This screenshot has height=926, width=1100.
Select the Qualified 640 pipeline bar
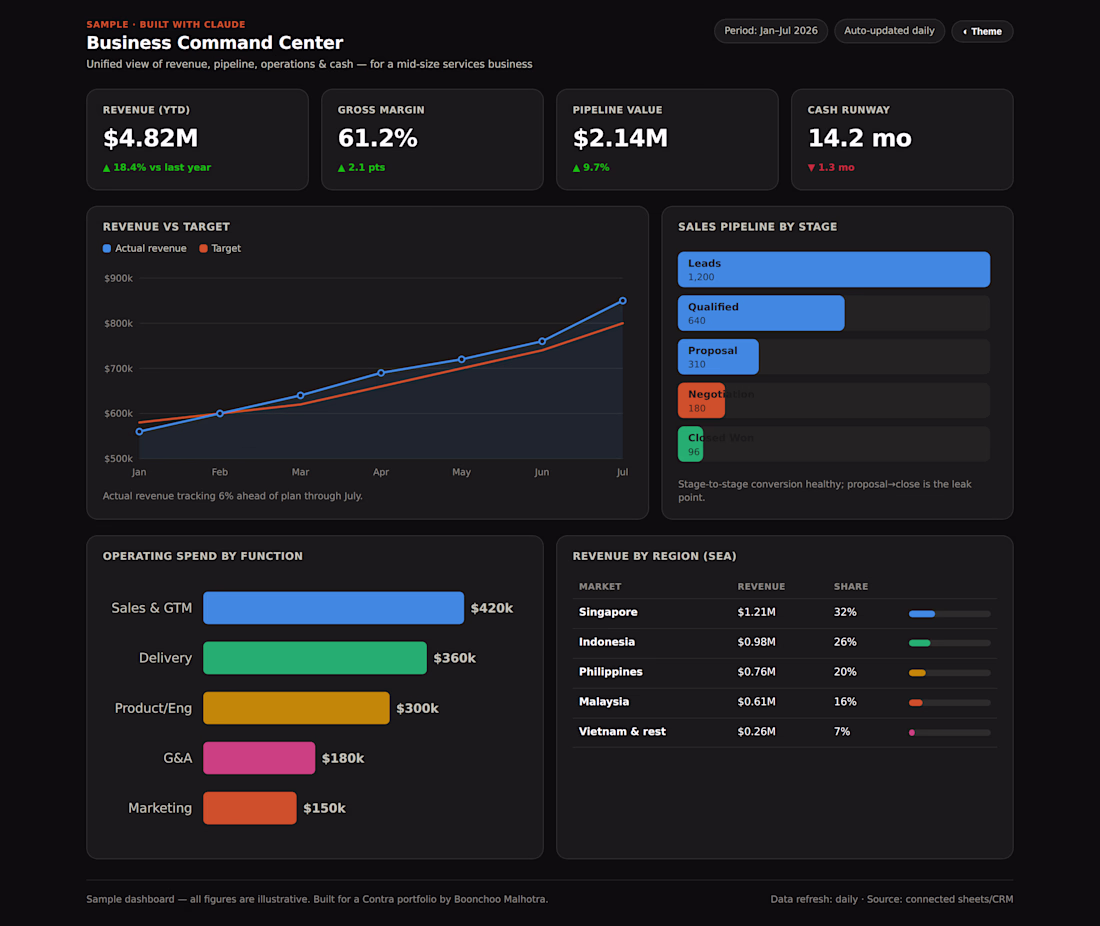(761, 313)
